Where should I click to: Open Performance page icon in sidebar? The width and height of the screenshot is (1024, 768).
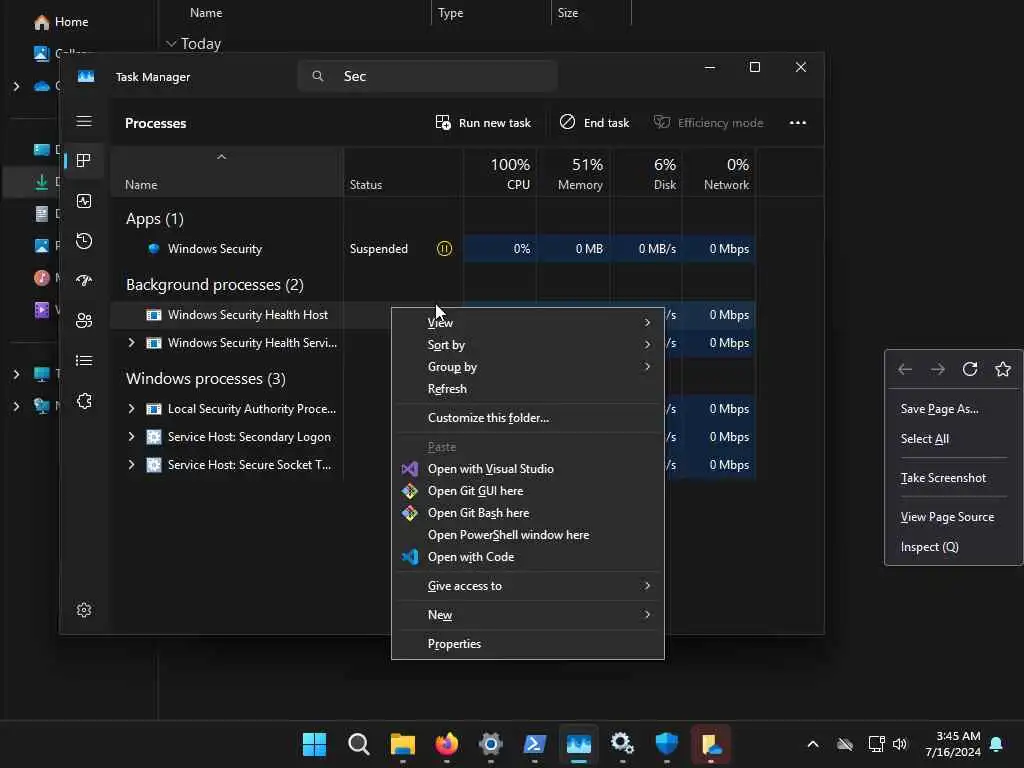[84, 201]
